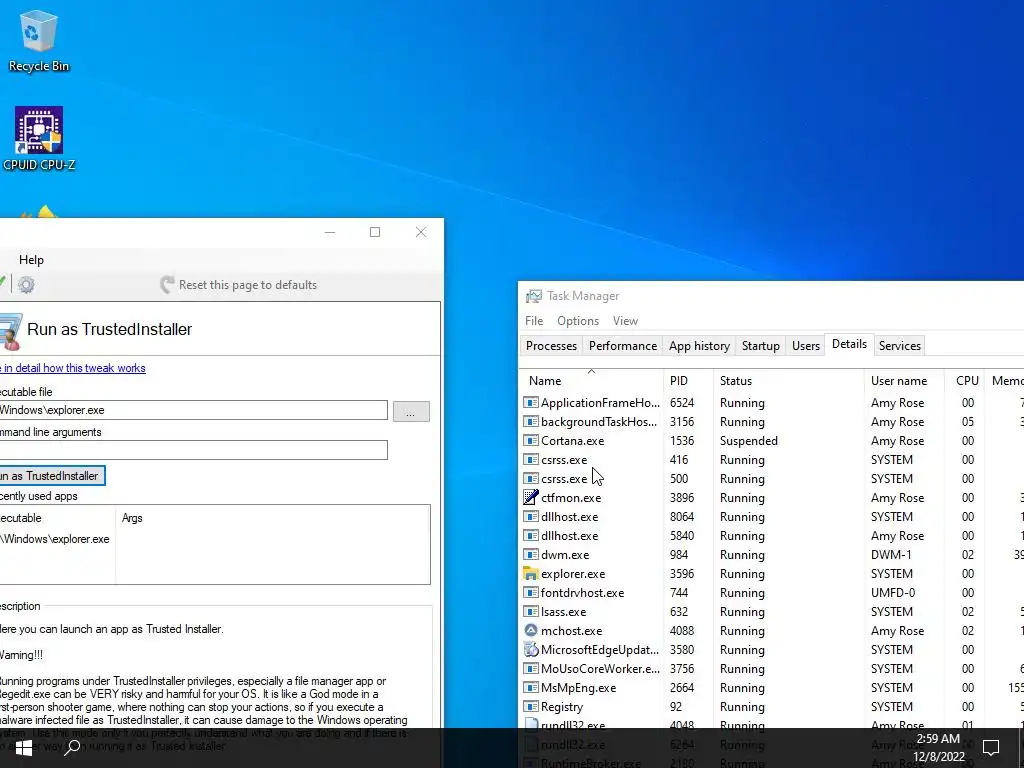Select the mchost.exe process icon

(x=531, y=630)
